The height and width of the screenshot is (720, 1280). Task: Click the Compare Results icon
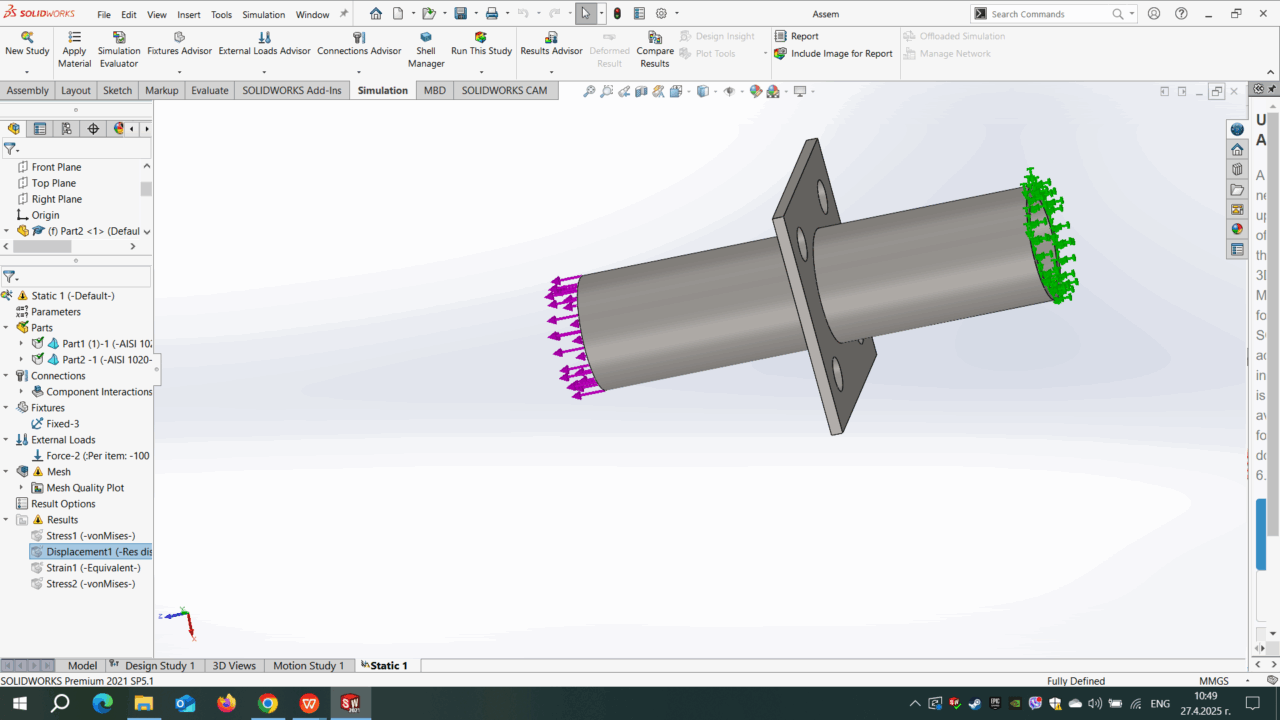[655, 37]
